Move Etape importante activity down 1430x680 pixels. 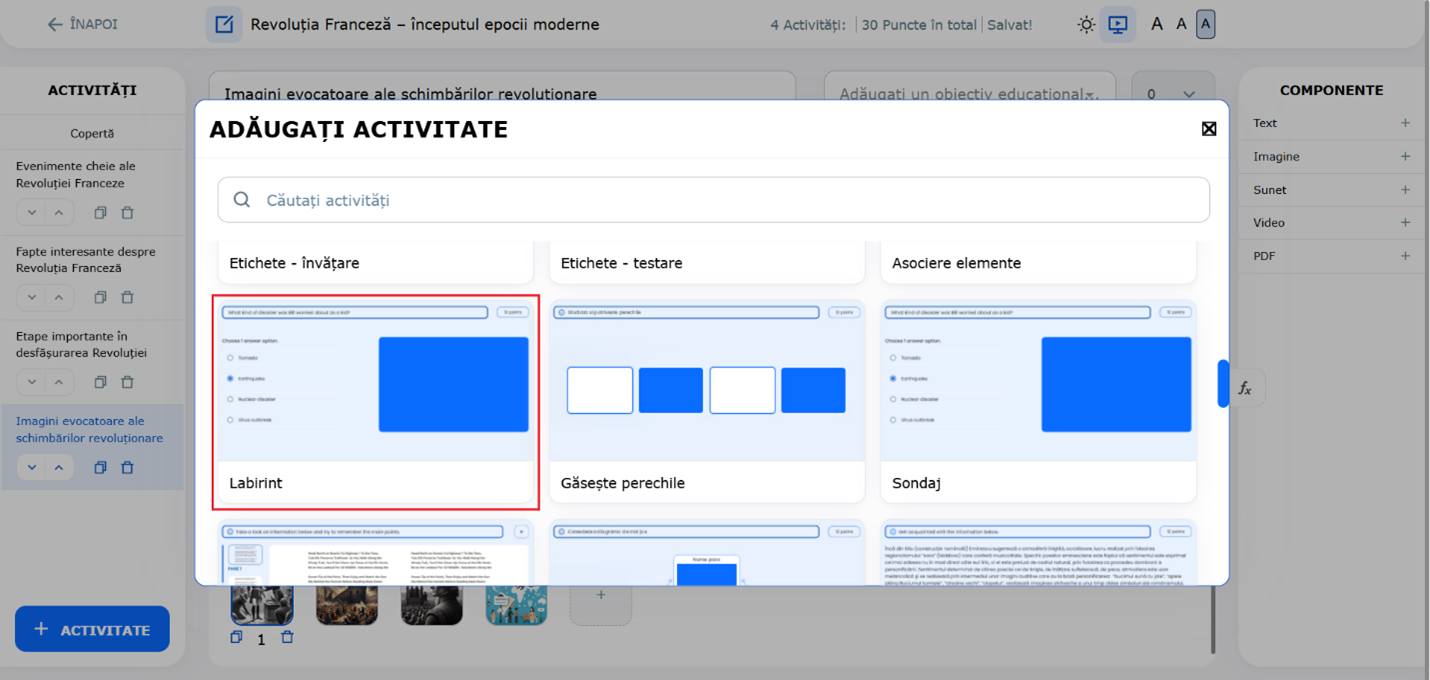tap(32, 382)
